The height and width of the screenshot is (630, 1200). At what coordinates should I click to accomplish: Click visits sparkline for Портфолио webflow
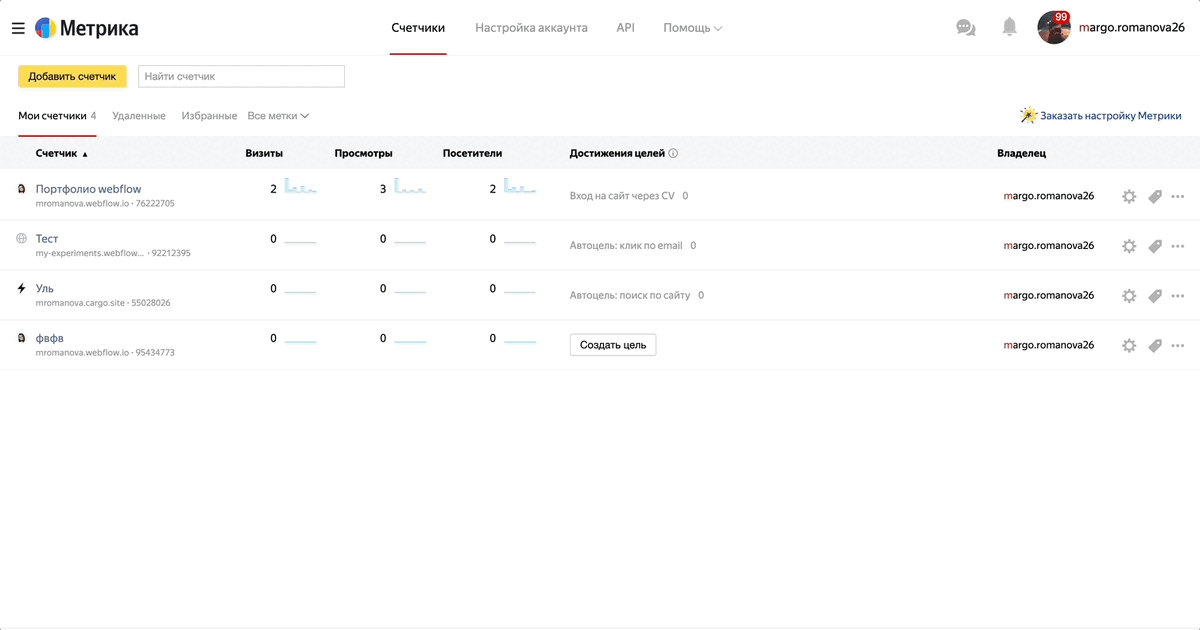click(x=300, y=186)
